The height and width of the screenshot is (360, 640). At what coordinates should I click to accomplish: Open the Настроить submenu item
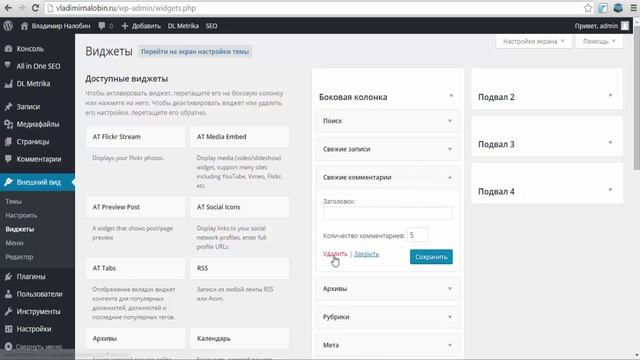(21, 216)
